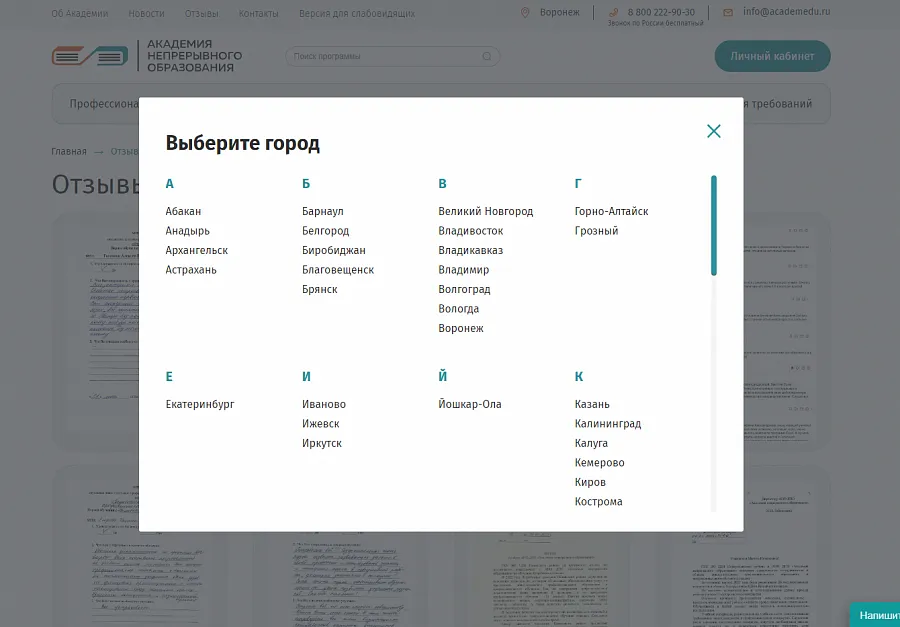Select the city Абакан
The image size is (900, 627).
tap(183, 211)
